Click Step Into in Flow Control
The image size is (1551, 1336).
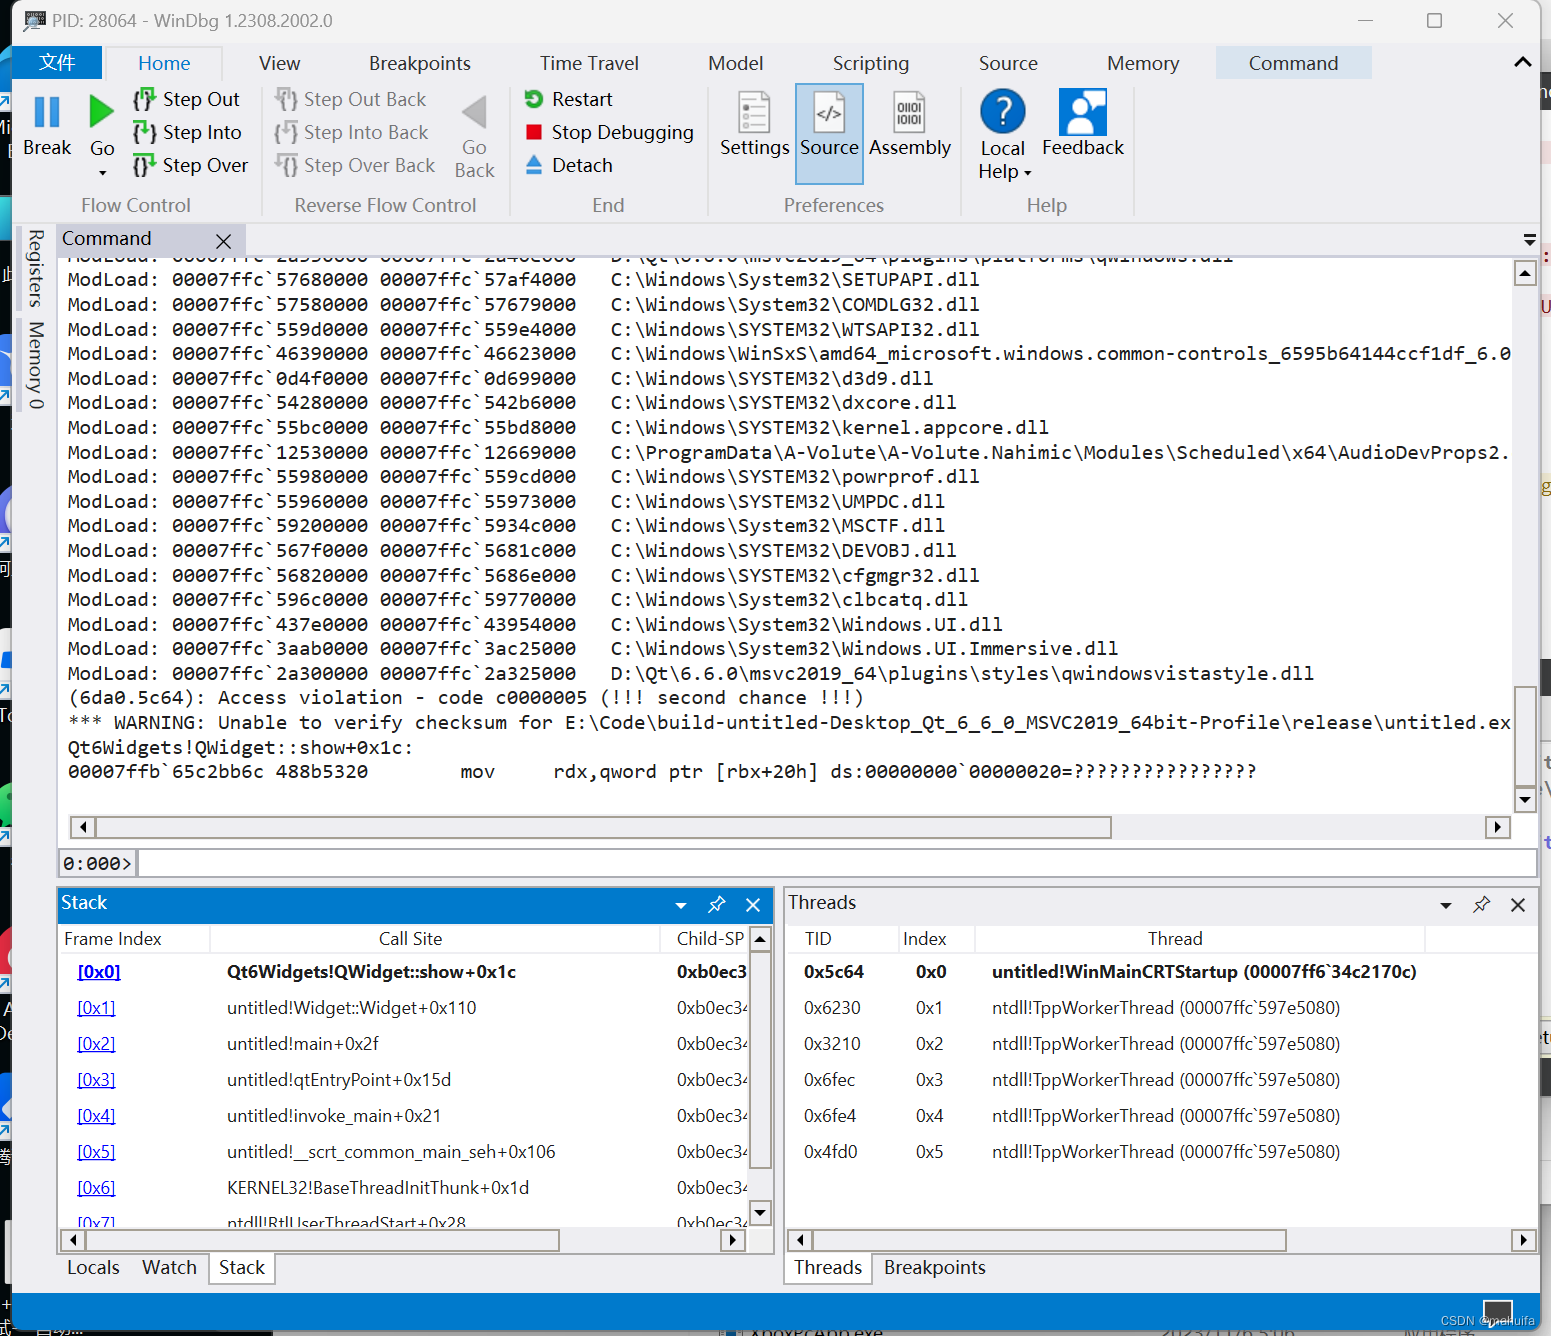pos(188,132)
